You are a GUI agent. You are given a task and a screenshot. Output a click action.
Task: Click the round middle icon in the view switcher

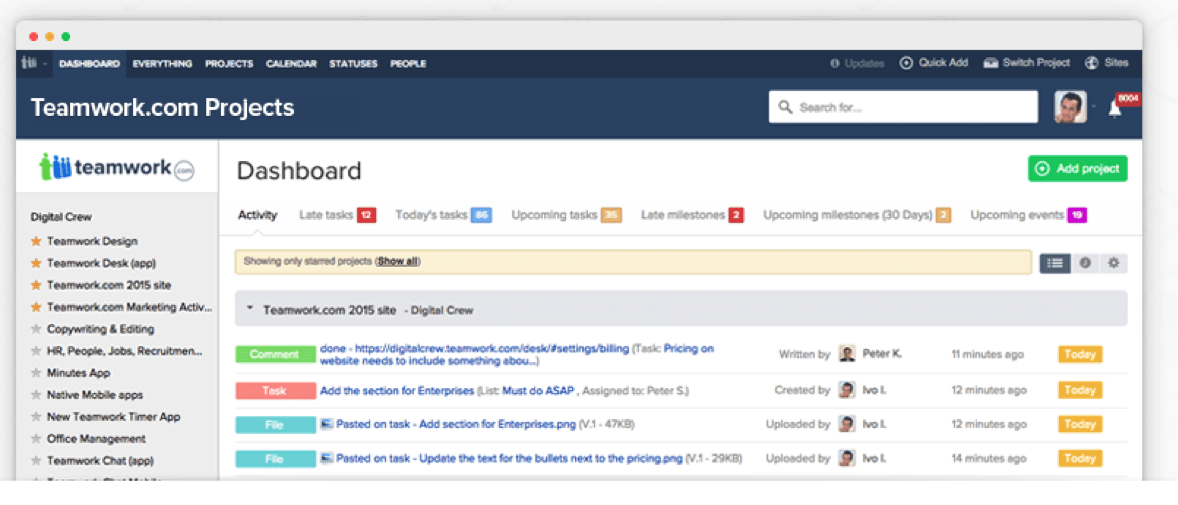point(1085,263)
